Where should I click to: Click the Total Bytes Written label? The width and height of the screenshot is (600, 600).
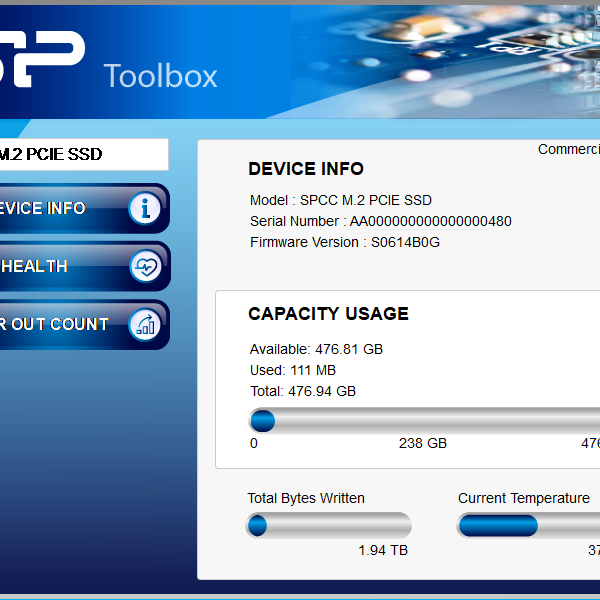(306, 498)
